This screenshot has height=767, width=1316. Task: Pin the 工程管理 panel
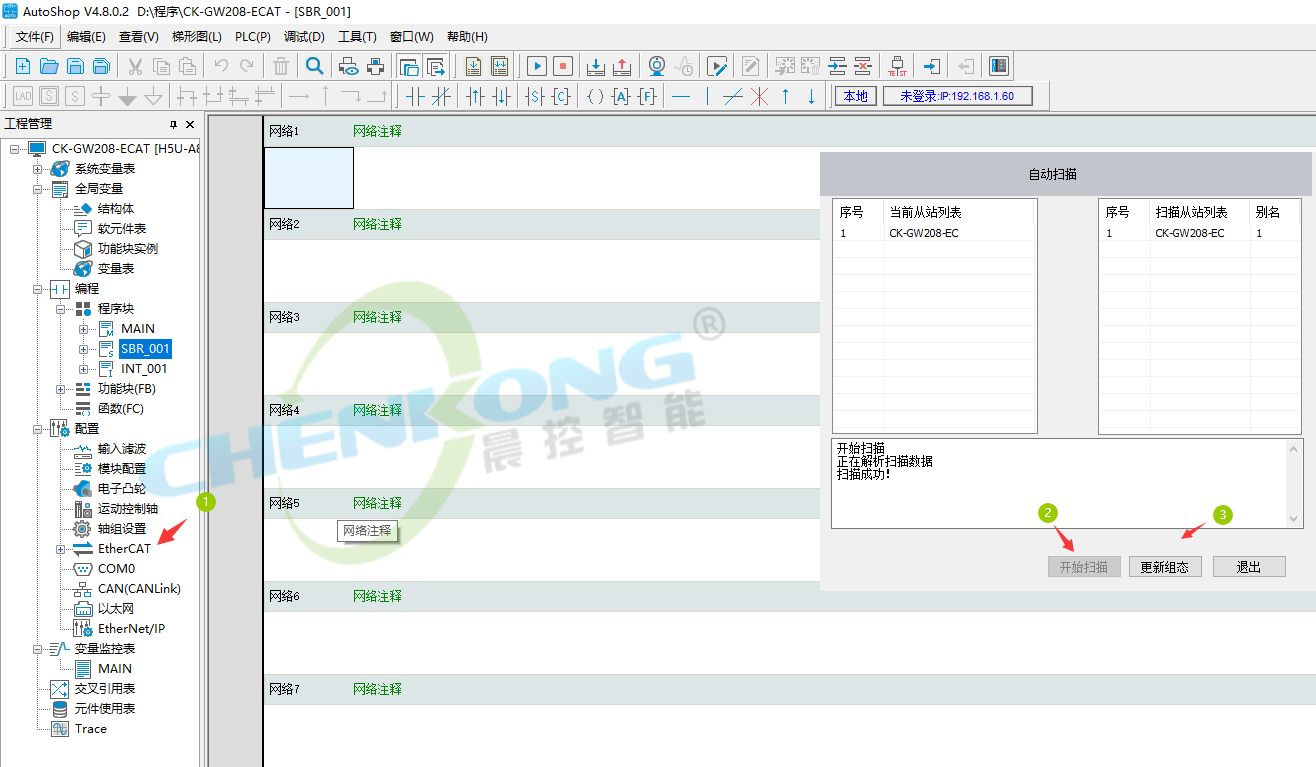click(x=173, y=124)
